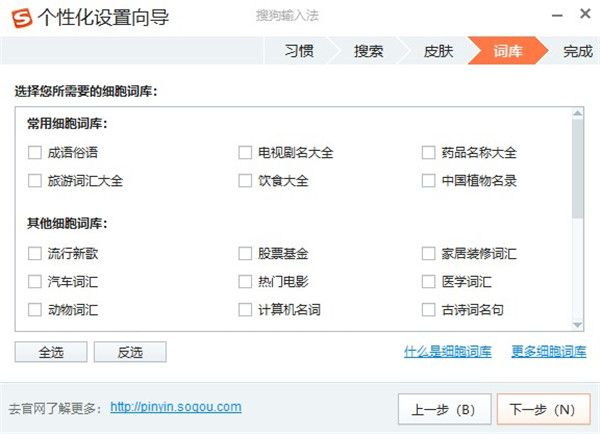
Task: Tick the 计算机名词 checkbox
Action: [x=245, y=310]
